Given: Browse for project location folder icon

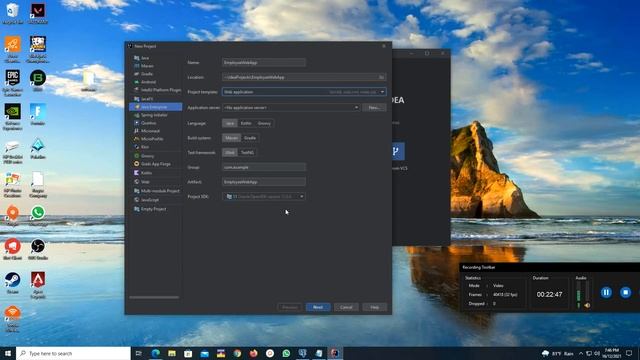Looking at the screenshot, I should click(381, 77).
